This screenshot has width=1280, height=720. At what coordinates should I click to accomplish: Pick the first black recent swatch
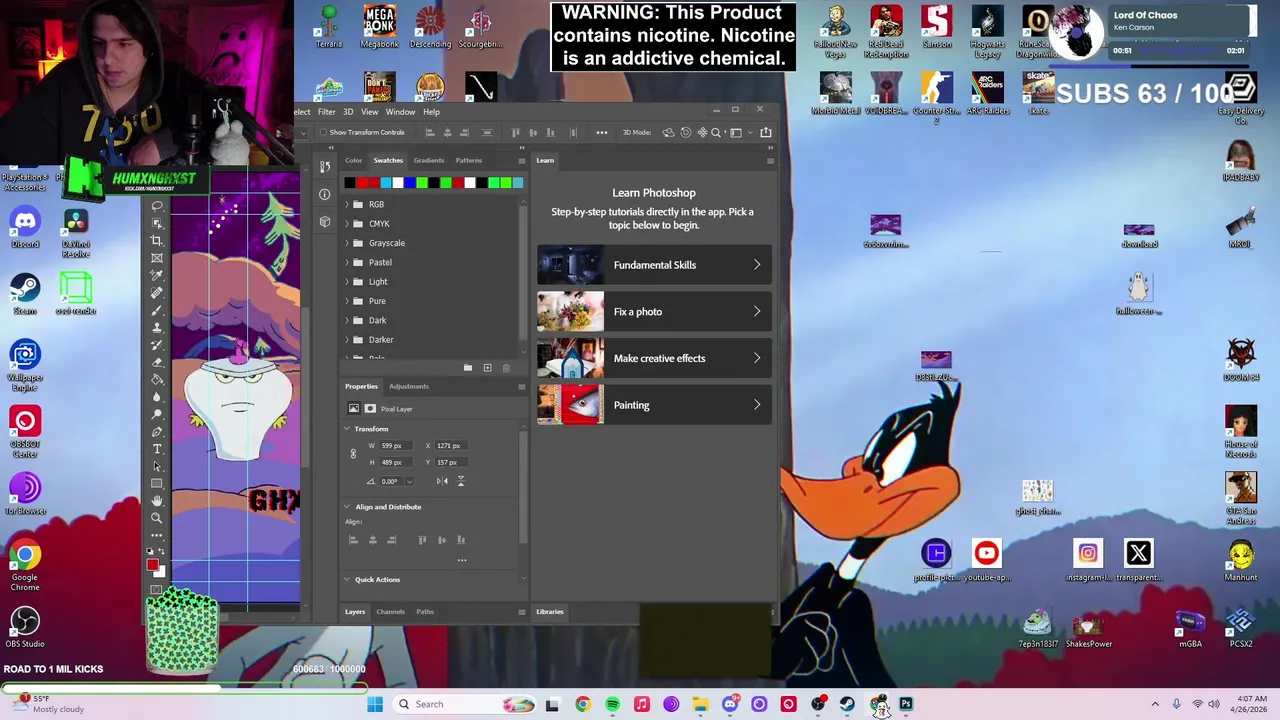pyautogui.click(x=349, y=183)
